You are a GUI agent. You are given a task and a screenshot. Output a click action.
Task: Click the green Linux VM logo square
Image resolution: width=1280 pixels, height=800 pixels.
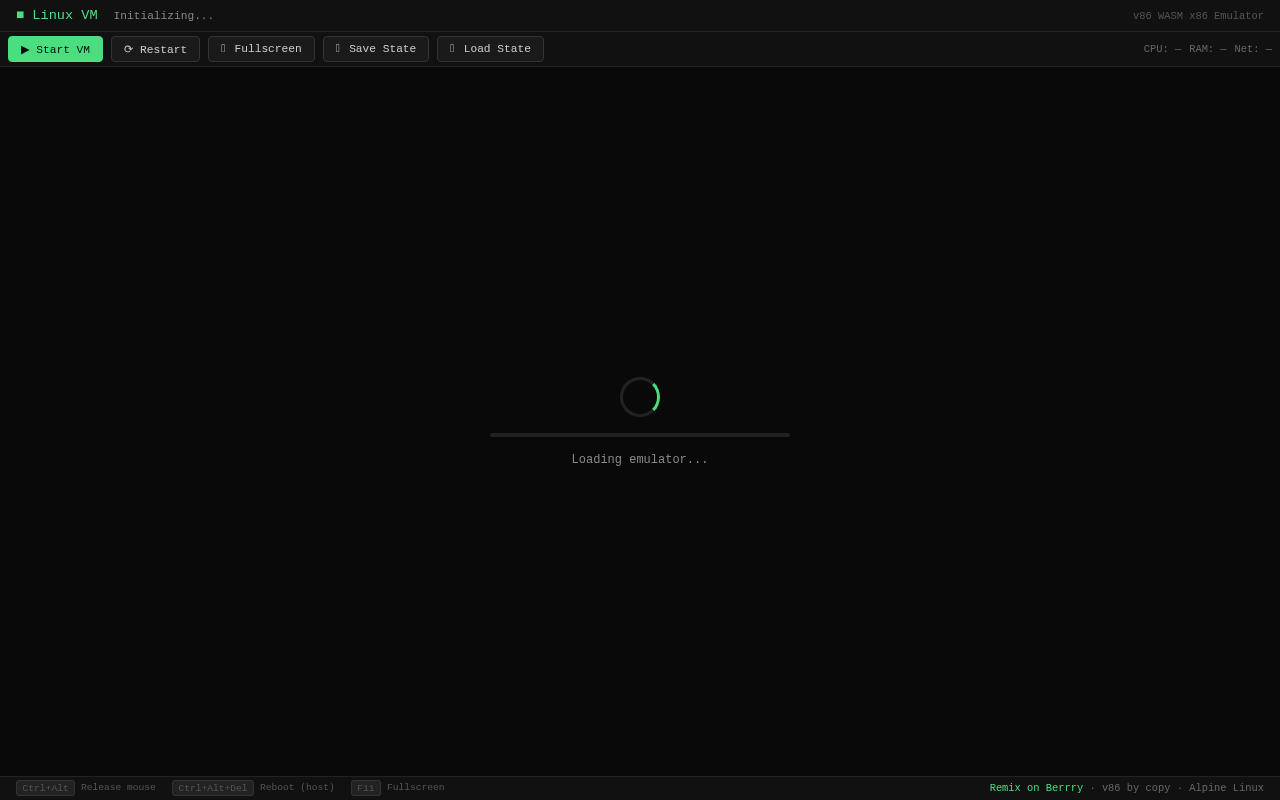(x=20, y=15)
